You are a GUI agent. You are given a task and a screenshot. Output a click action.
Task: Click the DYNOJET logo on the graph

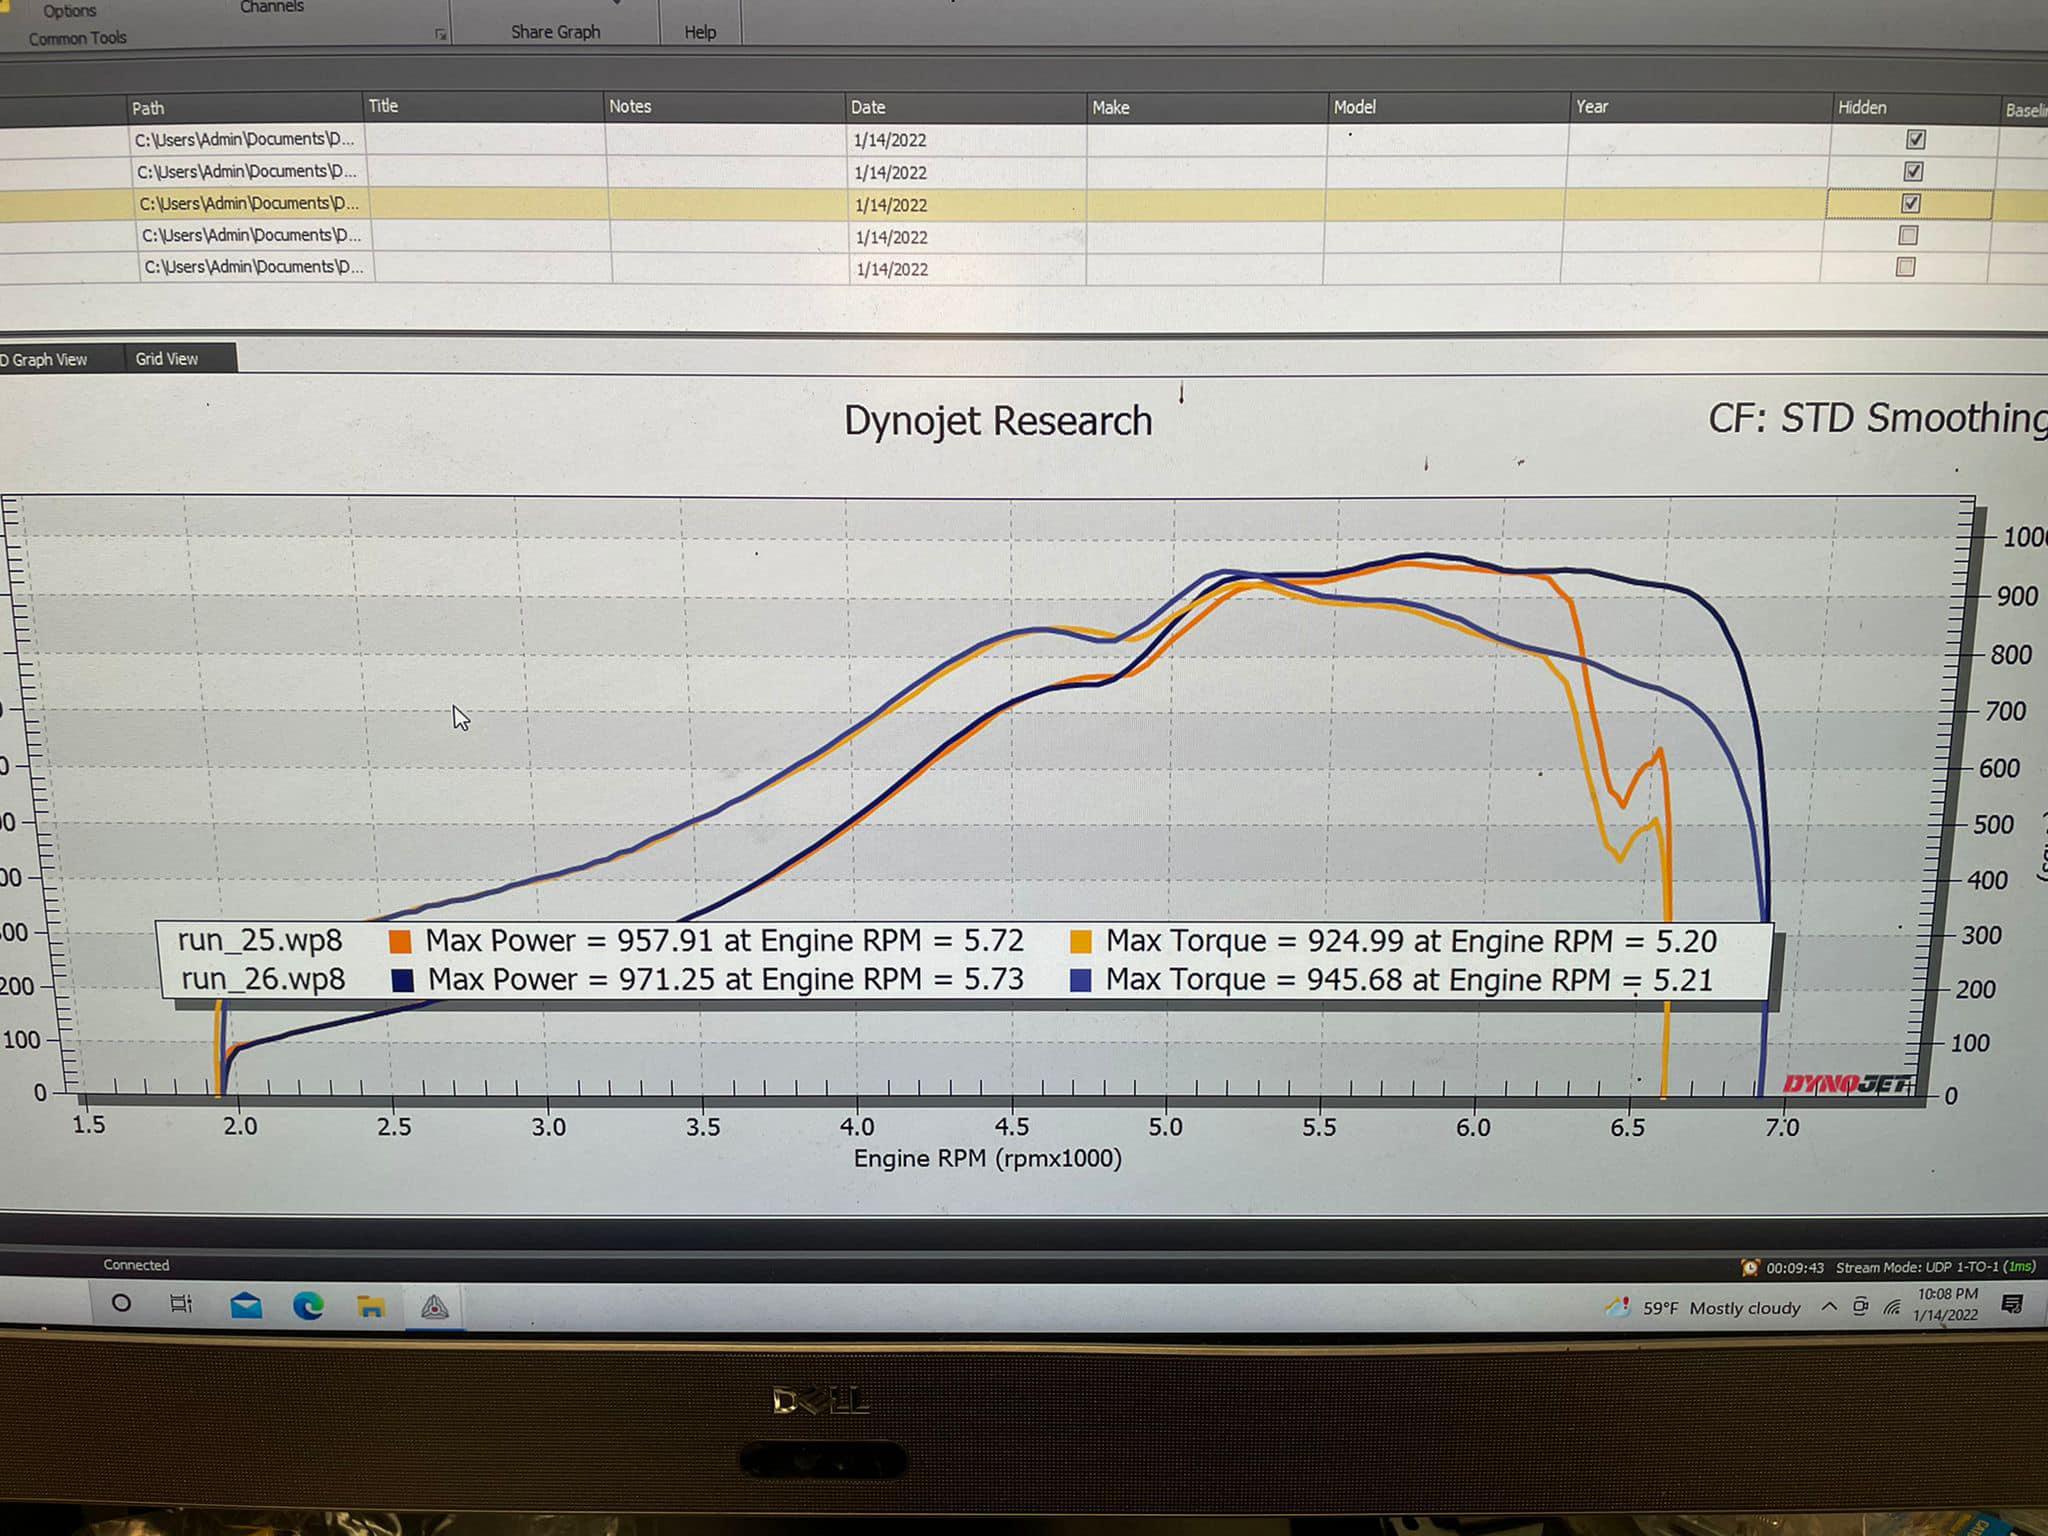click(x=1847, y=1084)
